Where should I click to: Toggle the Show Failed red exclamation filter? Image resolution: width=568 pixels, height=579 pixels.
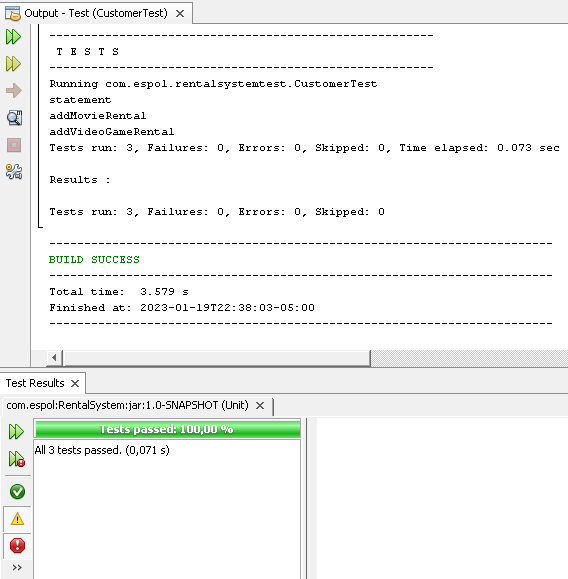click(x=17, y=545)
